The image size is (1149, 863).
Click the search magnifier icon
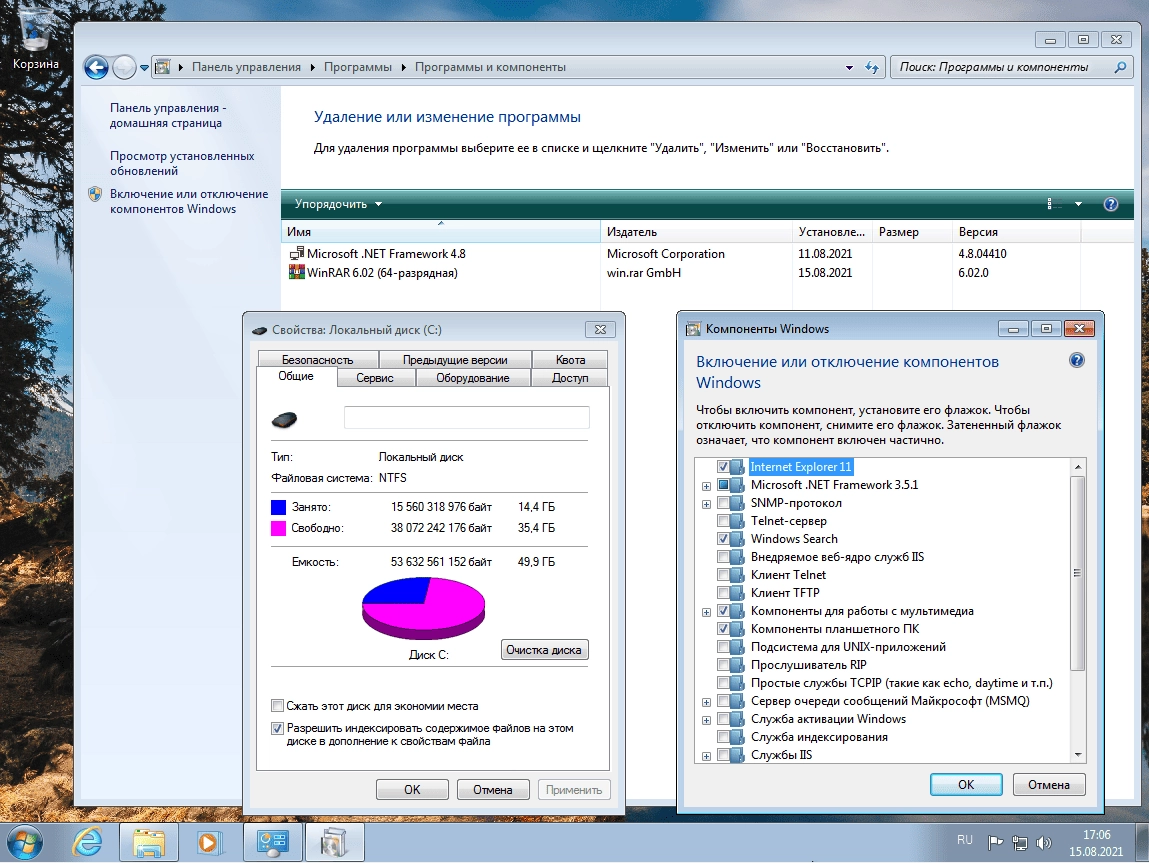tap(1120, 67)
